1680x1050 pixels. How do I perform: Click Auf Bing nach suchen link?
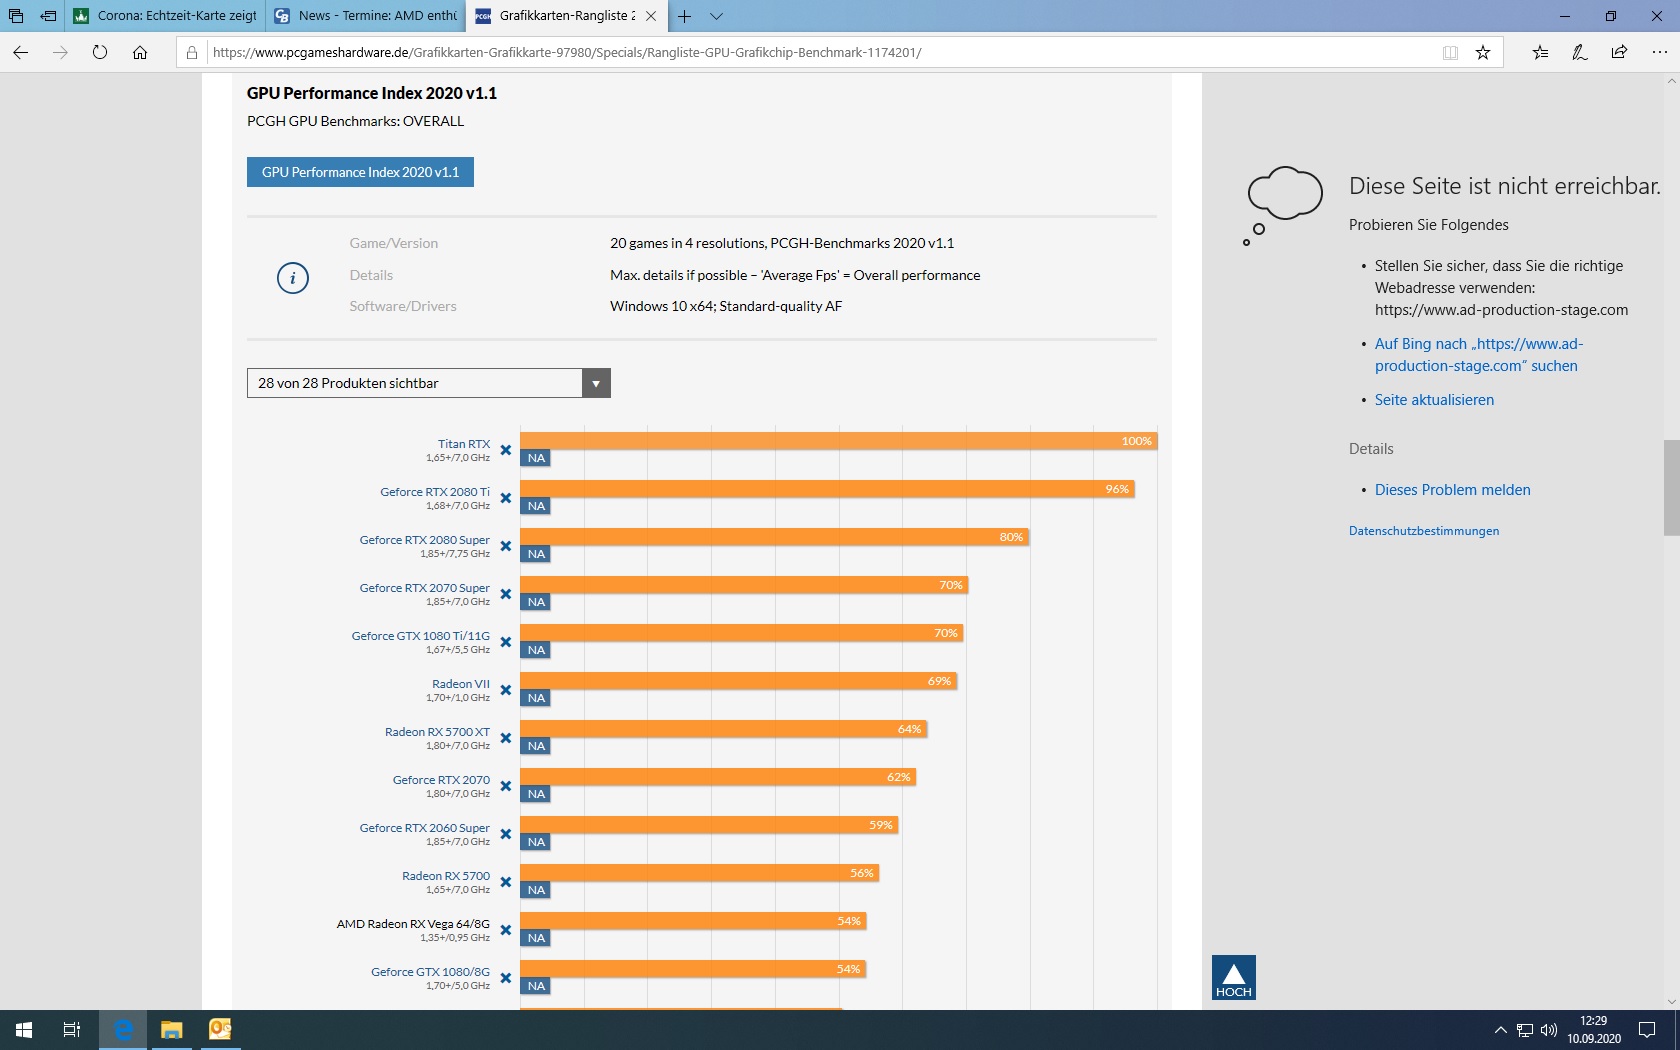click(1478, 355)
